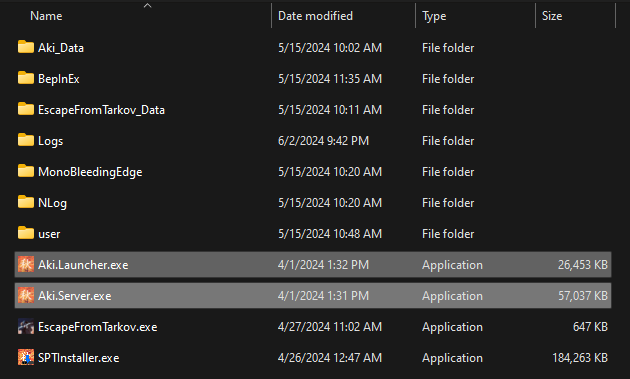The image size is (630, 379).
Task: Click the EscapeFromTarkov_Data folder icon
Action: click(x=26, y=109)
